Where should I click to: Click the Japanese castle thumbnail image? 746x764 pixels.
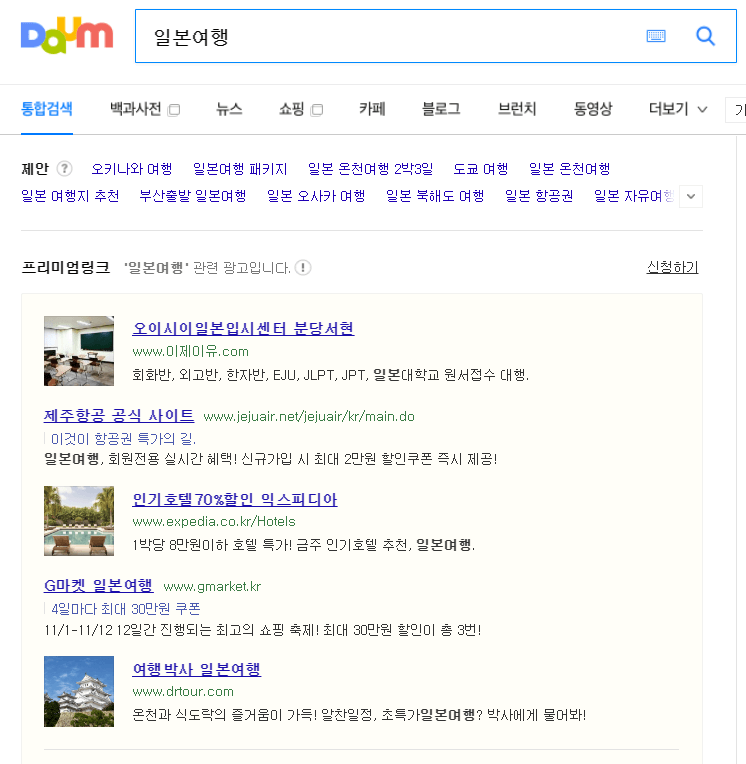(x=79, y=691)
